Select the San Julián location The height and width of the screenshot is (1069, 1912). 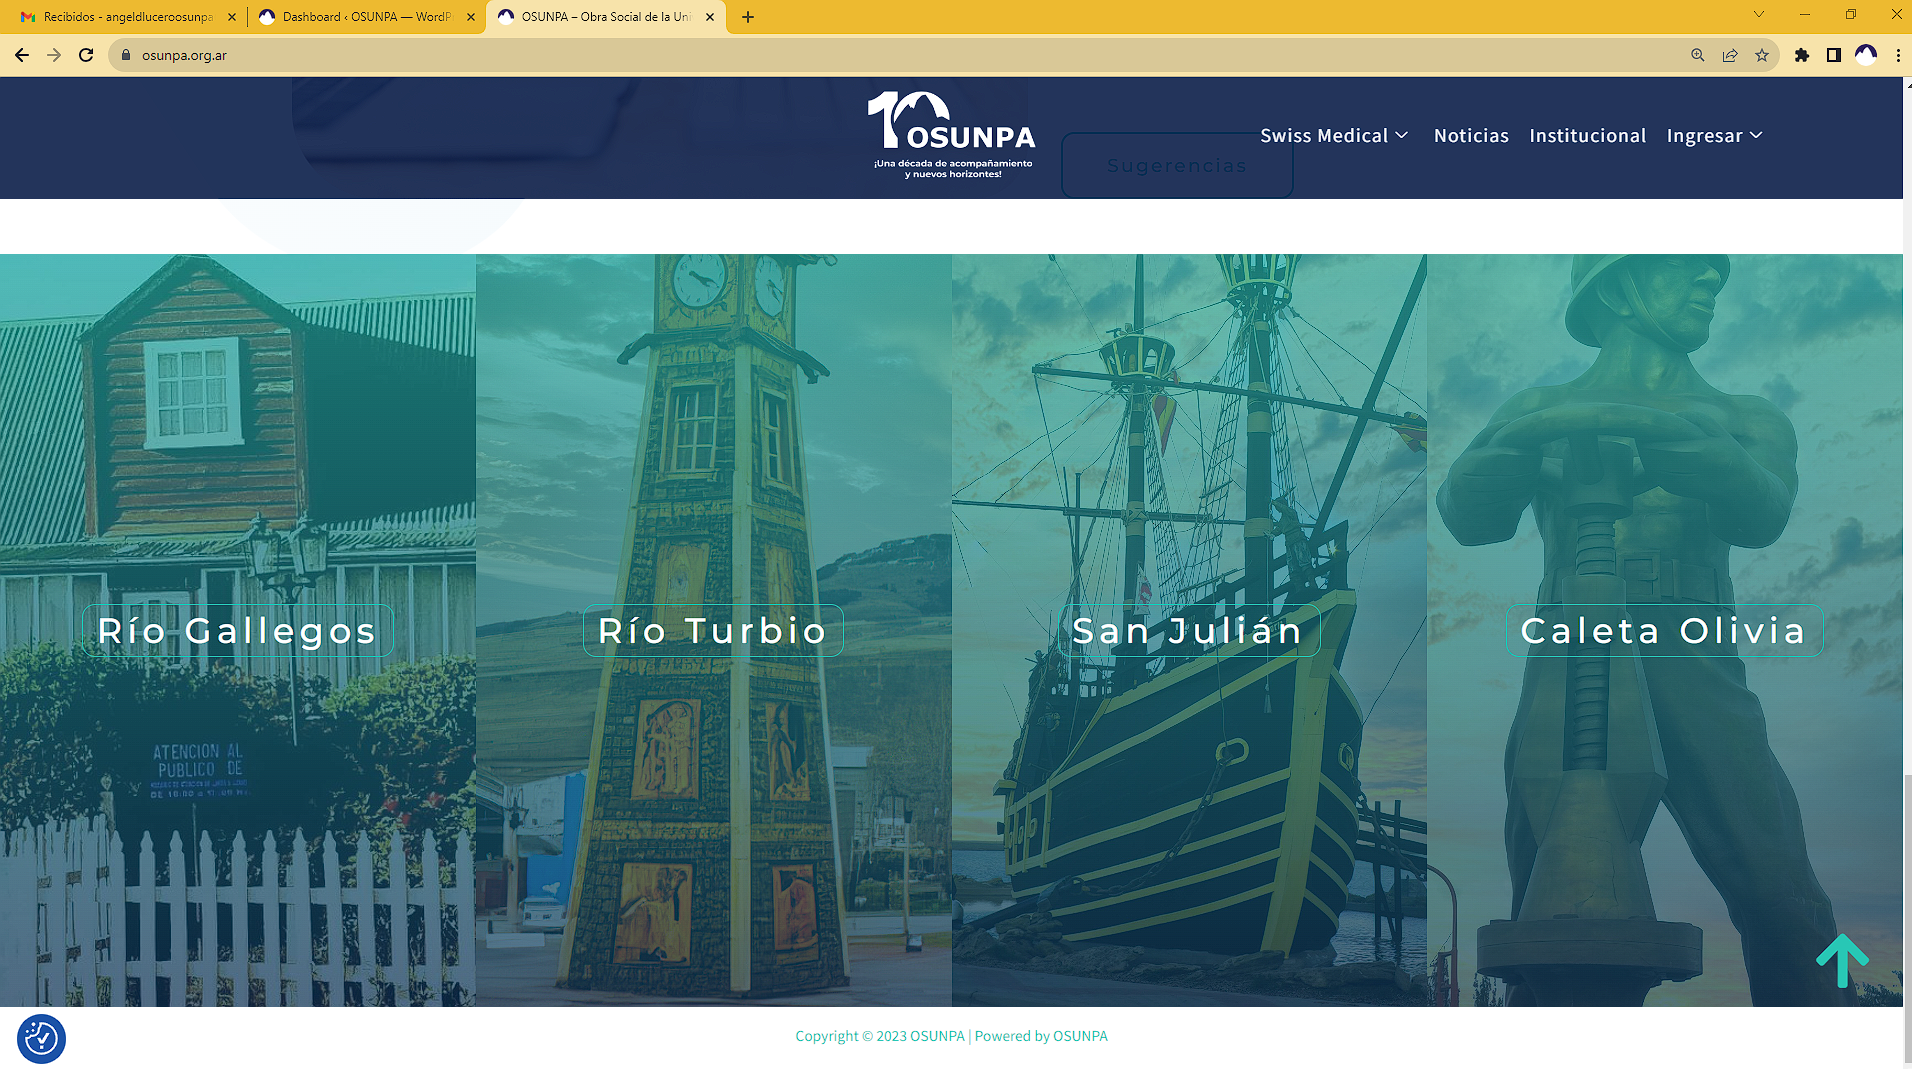pyautogui.click(x=1189, y=631)
